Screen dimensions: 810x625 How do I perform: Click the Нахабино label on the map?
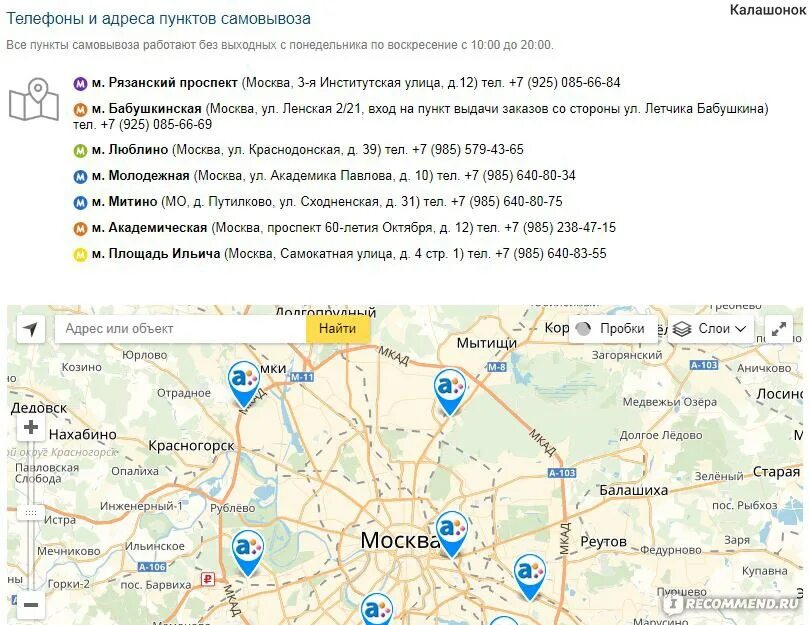pos(83,434)
